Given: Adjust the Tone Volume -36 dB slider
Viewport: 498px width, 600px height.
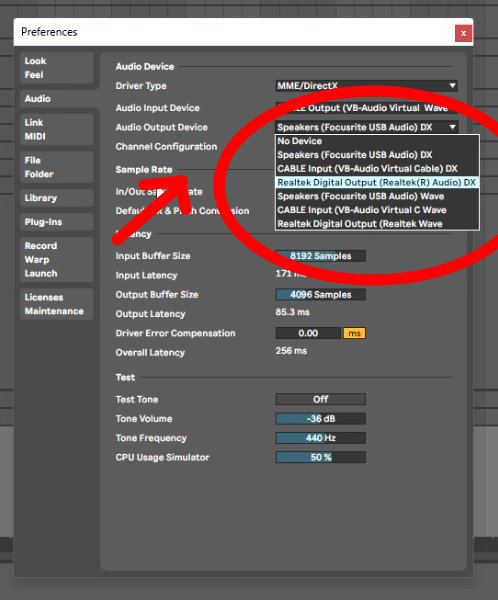Looking at the screenshot, I should click(320, 418).
